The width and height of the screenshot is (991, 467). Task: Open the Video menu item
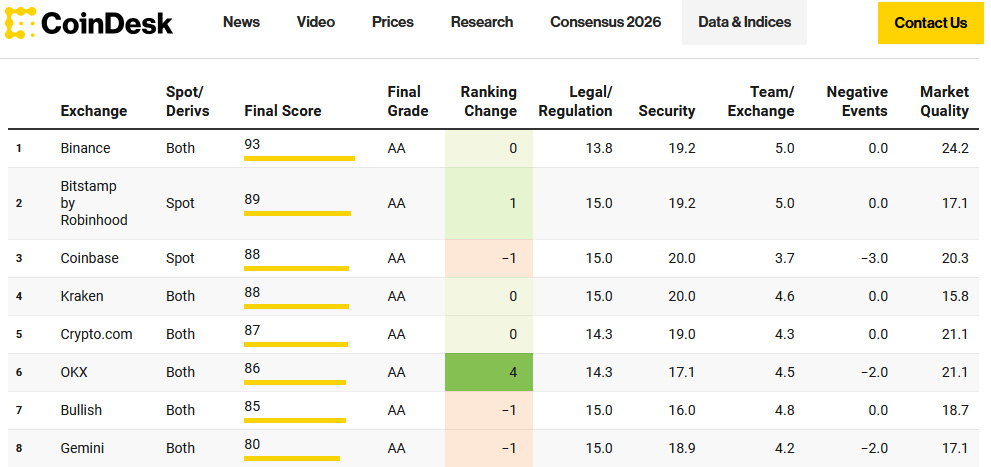(x=316, y=22)
